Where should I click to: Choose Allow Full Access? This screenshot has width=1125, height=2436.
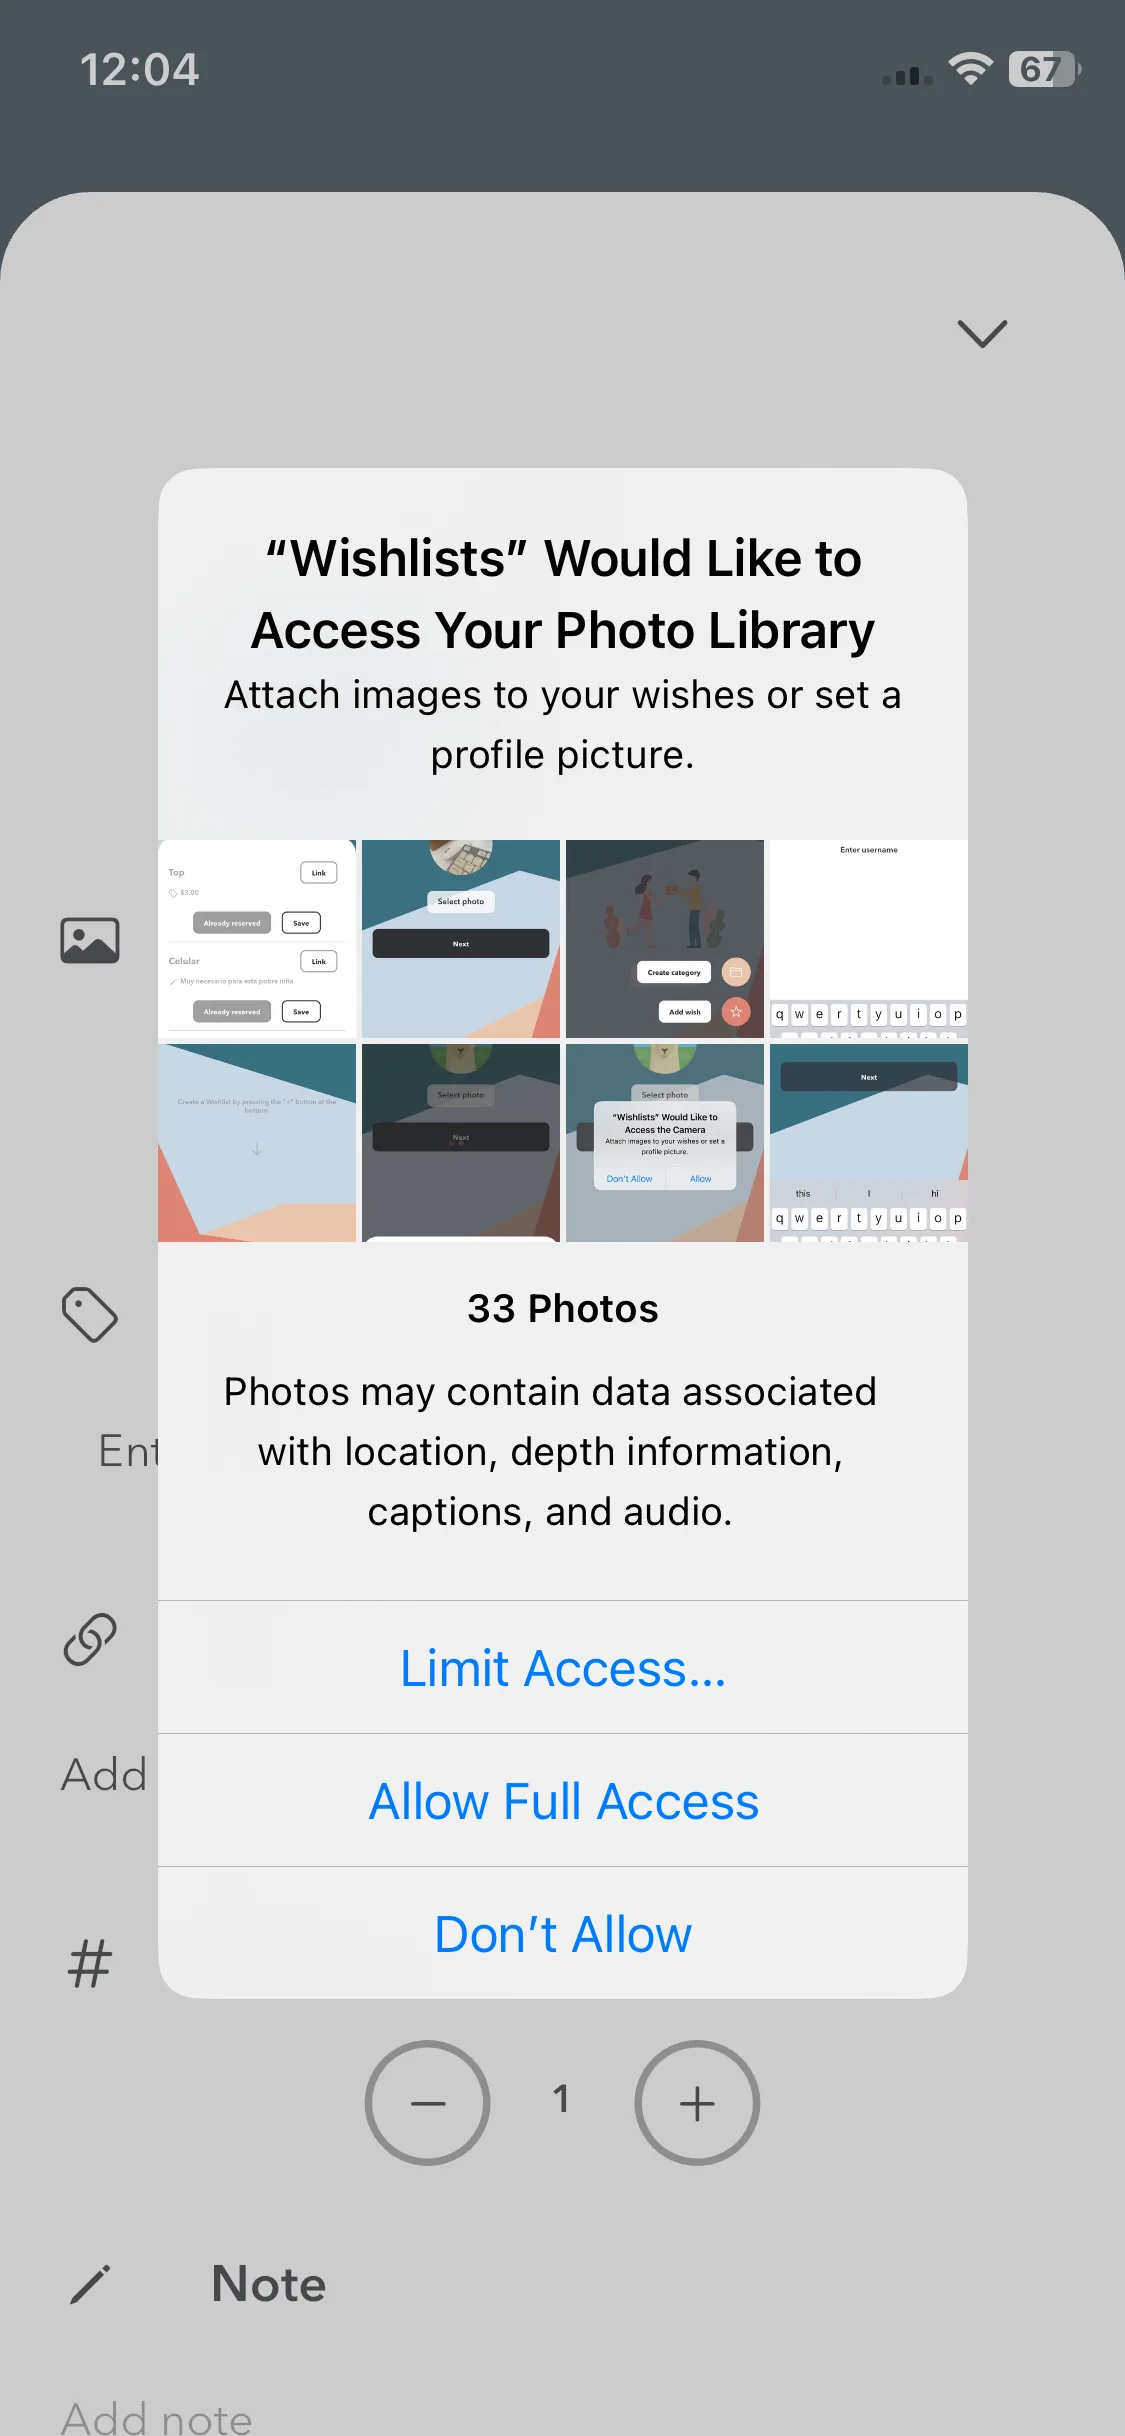tap(563, 1800)
